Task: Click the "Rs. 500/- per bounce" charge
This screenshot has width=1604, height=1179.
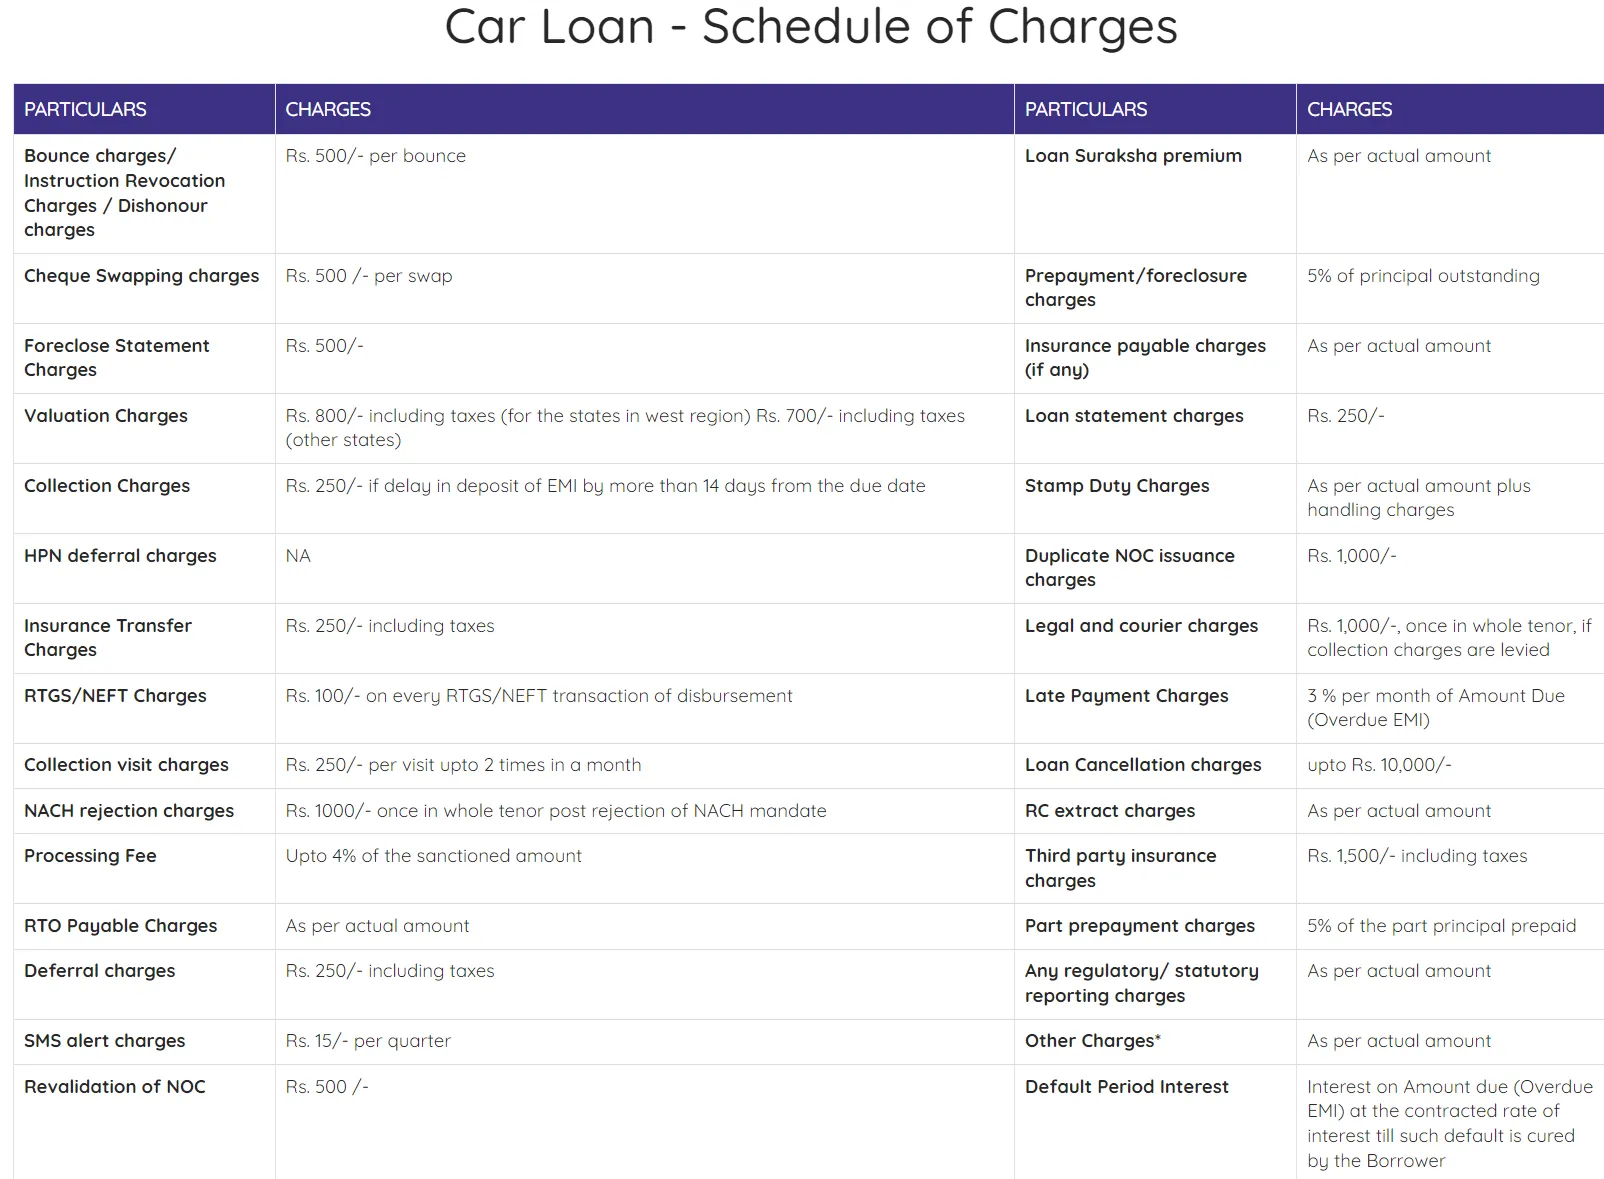Action: [375, 156]
